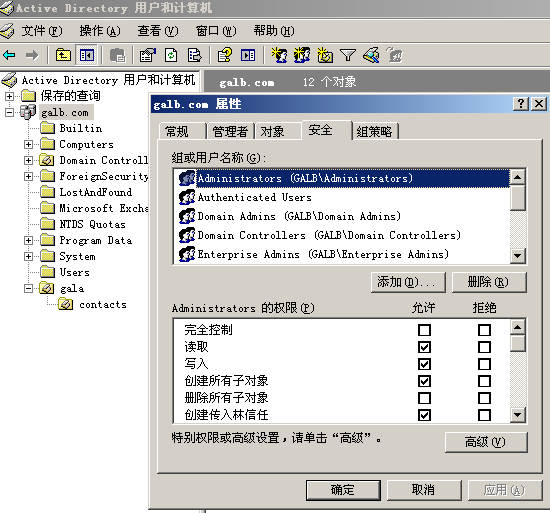The height and width of the screenshot is (513, 550).
Task: Click the Find objects toolbar icon
Action: (x=371, y=55)
